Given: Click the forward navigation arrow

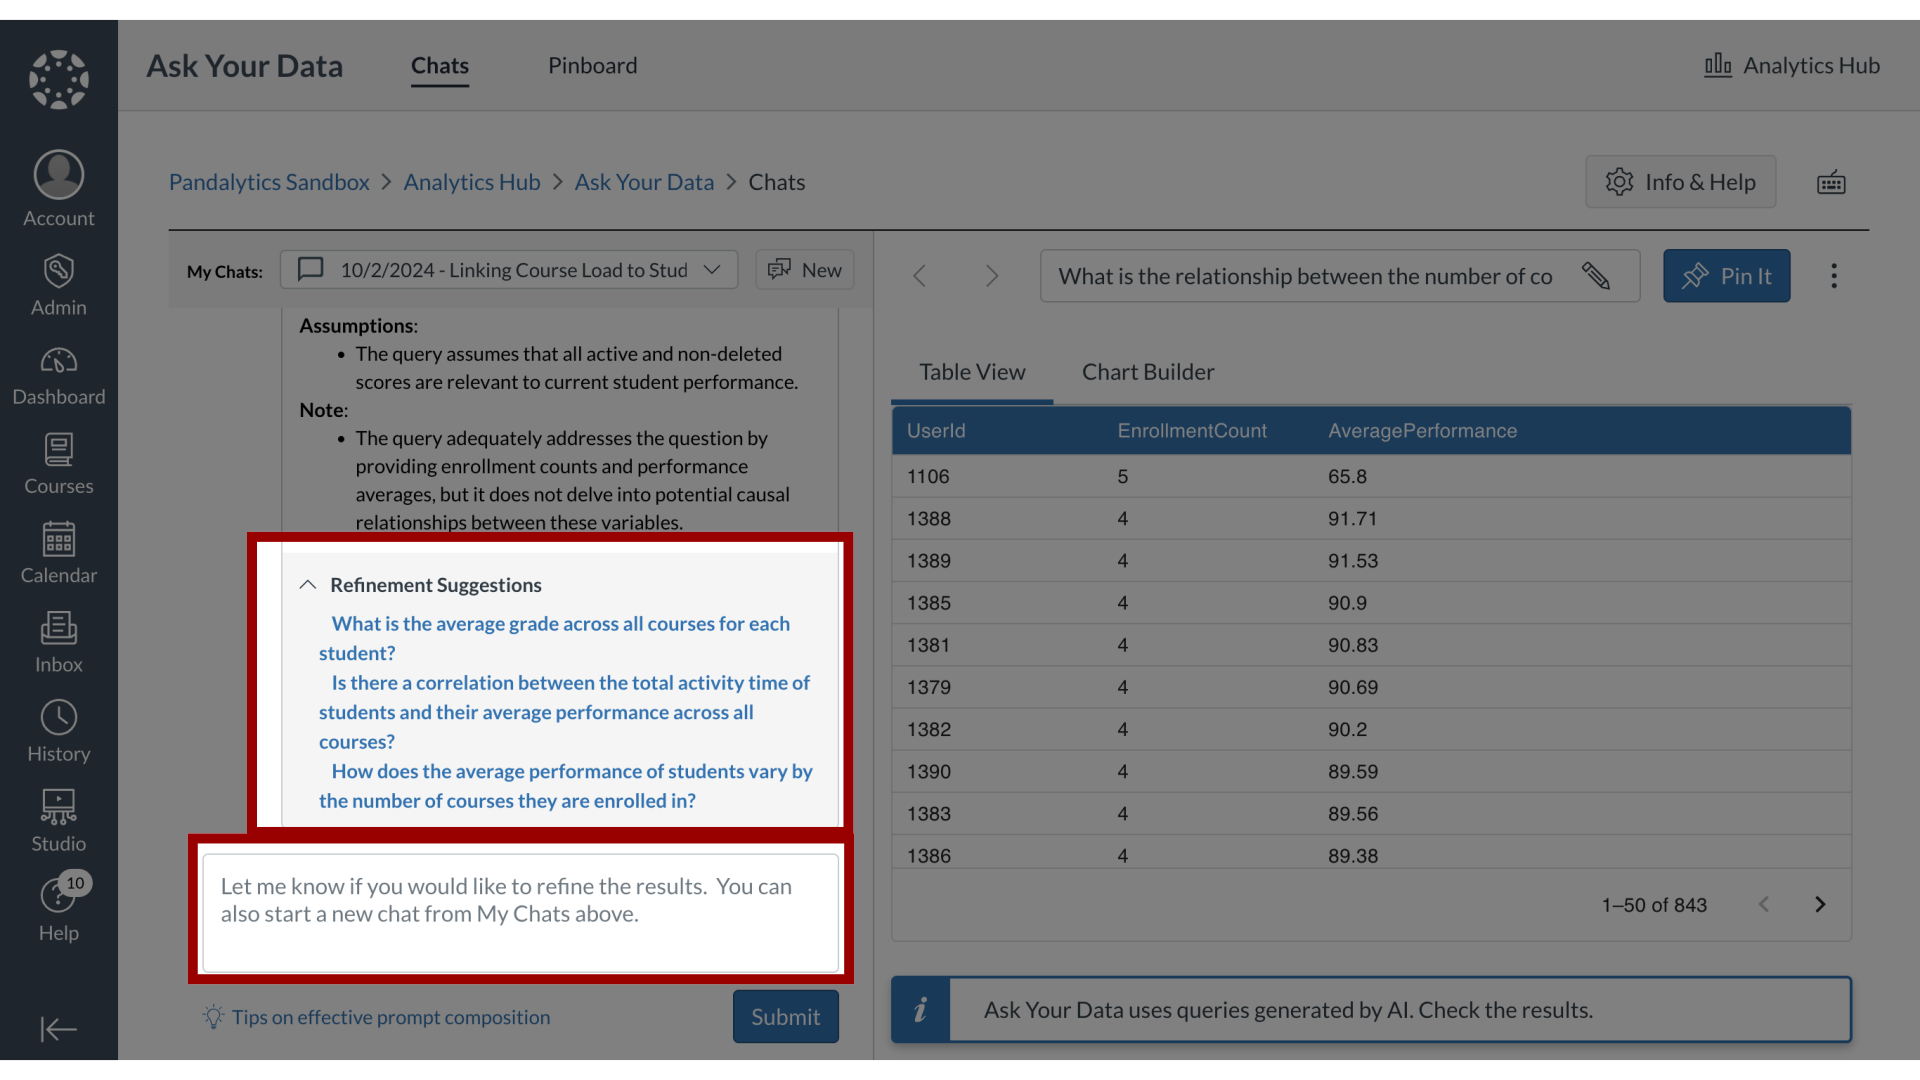Looking at the screenshot, I should pyautogui.click(x=990, y=276).
